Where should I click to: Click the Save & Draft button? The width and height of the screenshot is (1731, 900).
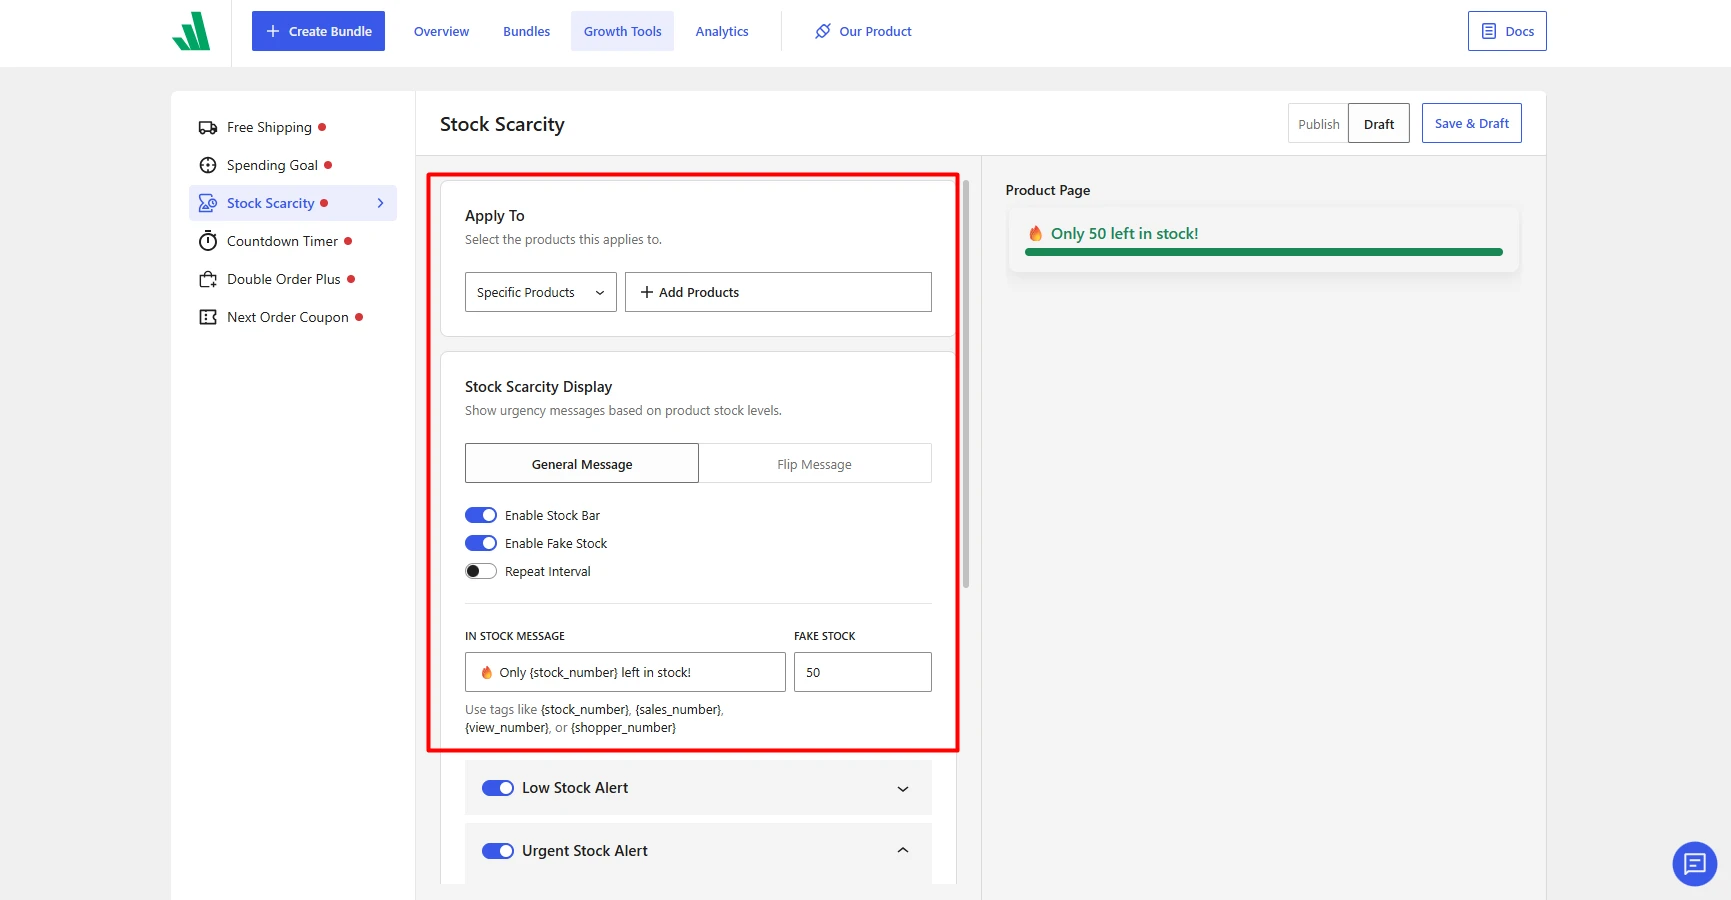tap(1472, 123)
